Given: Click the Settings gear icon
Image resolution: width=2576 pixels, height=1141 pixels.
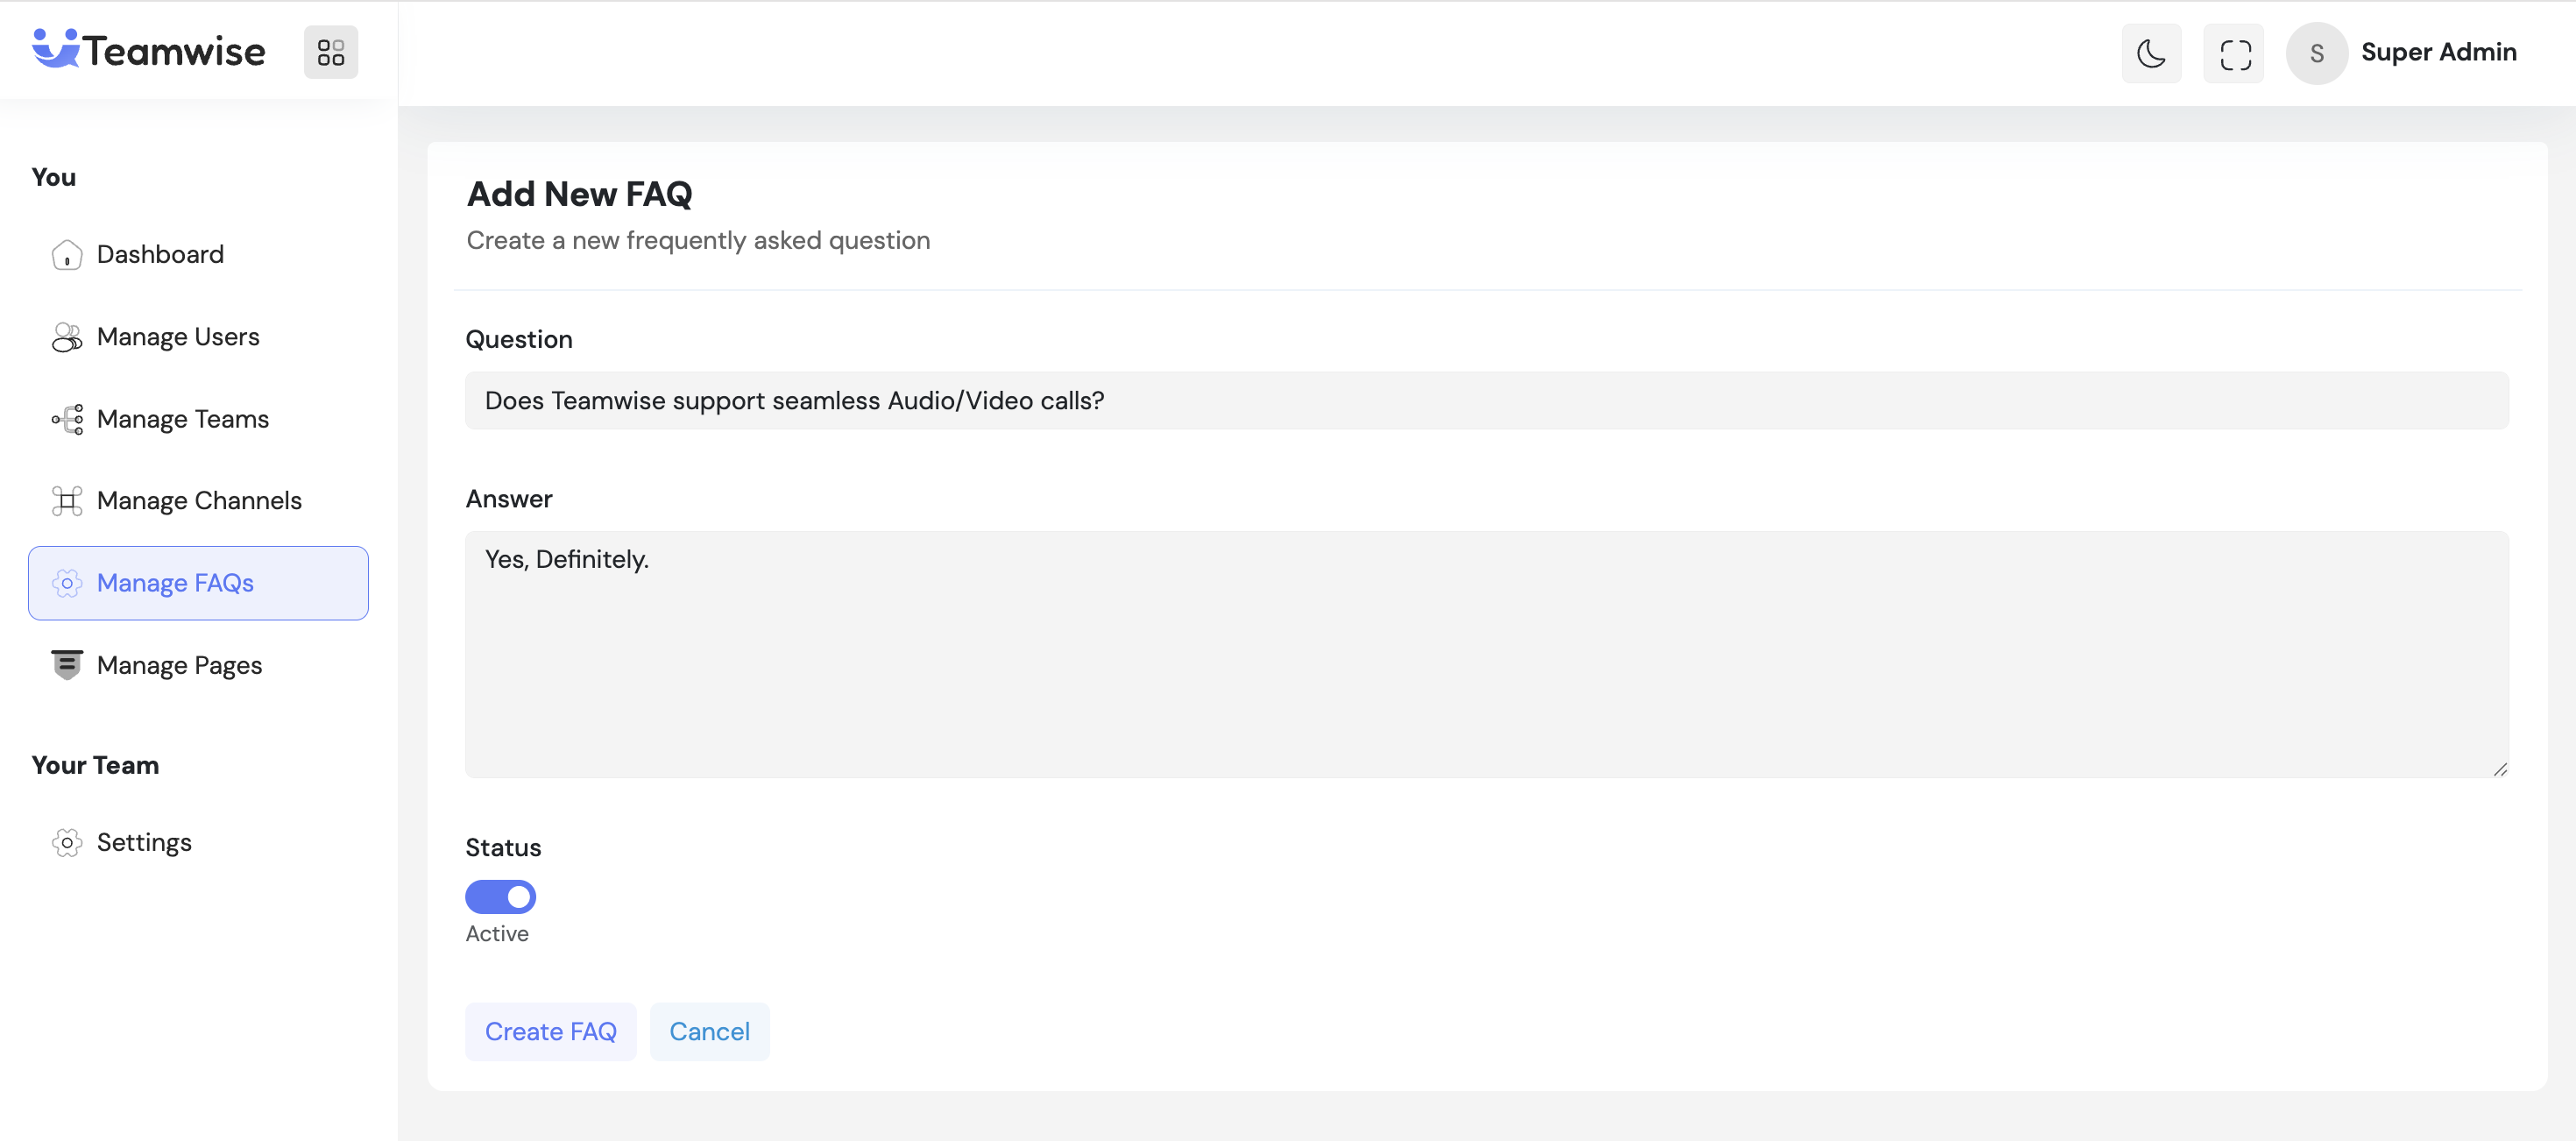Looking at the screenshot, I should (67, 843).
